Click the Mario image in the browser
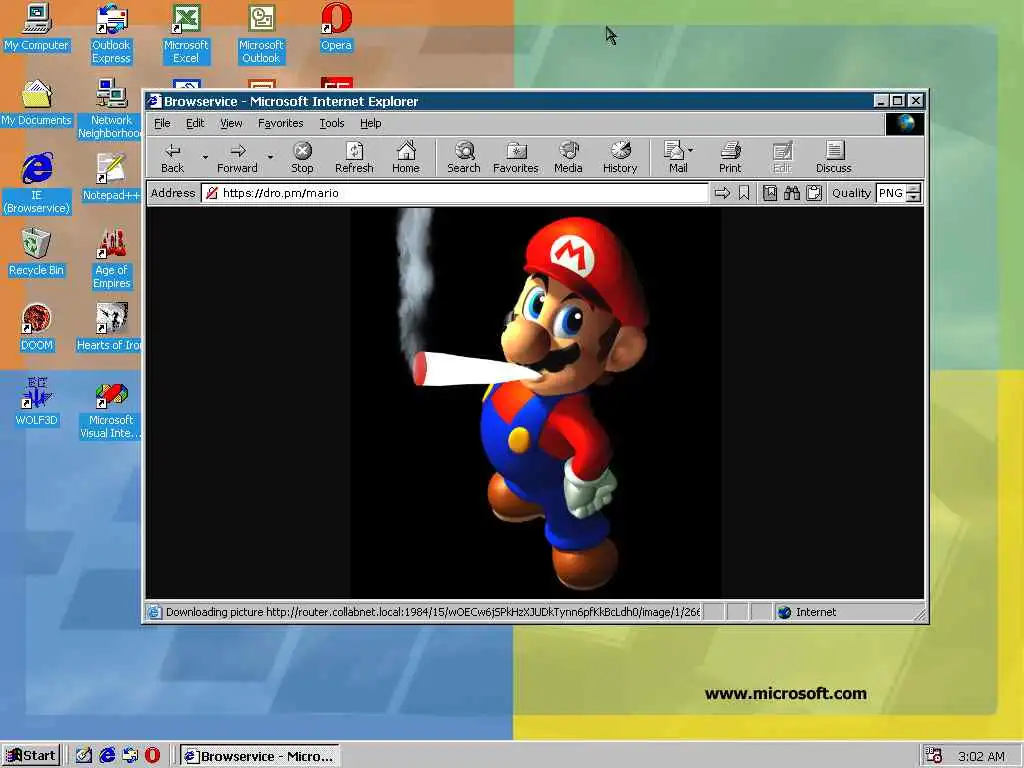This screenshot has height=768, width=1024. pyautogui.click(x=536, y=402)
